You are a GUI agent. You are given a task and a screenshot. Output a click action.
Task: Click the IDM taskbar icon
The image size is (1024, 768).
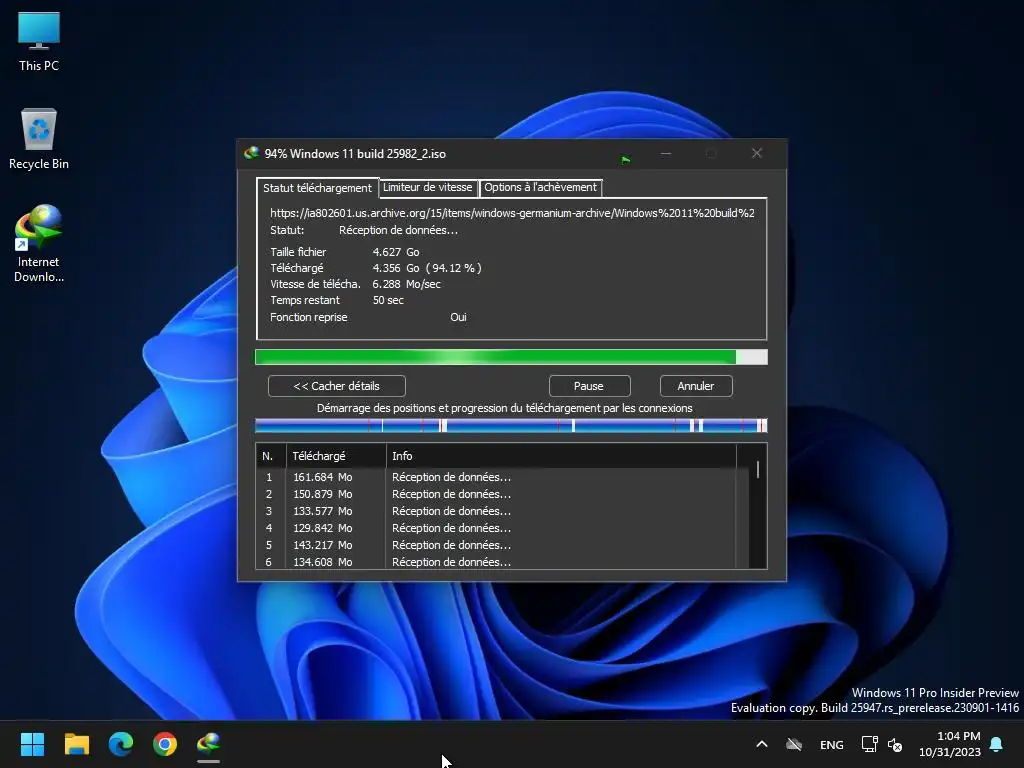(208, 744)
